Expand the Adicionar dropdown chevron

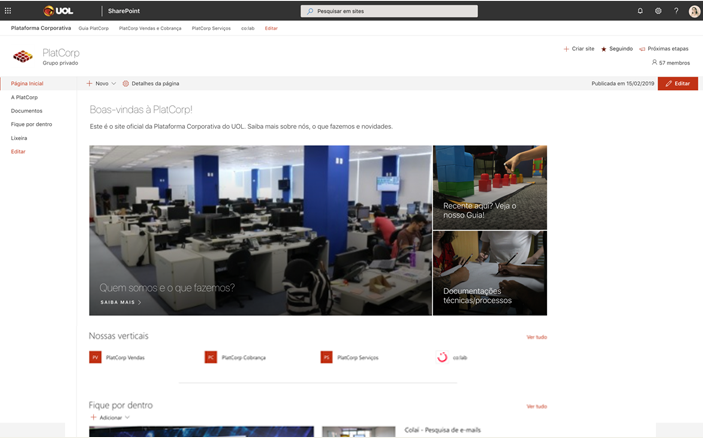click(x=127, y=417)
